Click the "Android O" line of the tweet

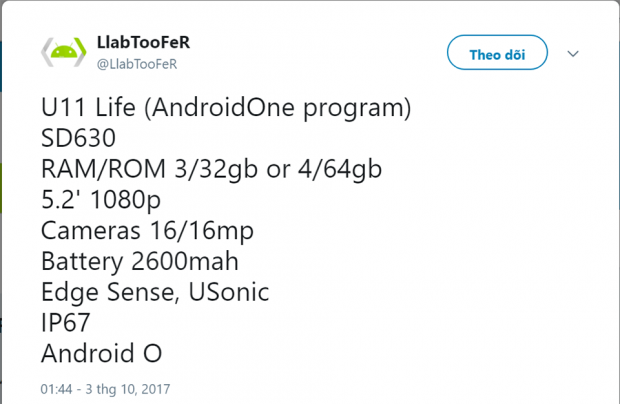(101, 354)
